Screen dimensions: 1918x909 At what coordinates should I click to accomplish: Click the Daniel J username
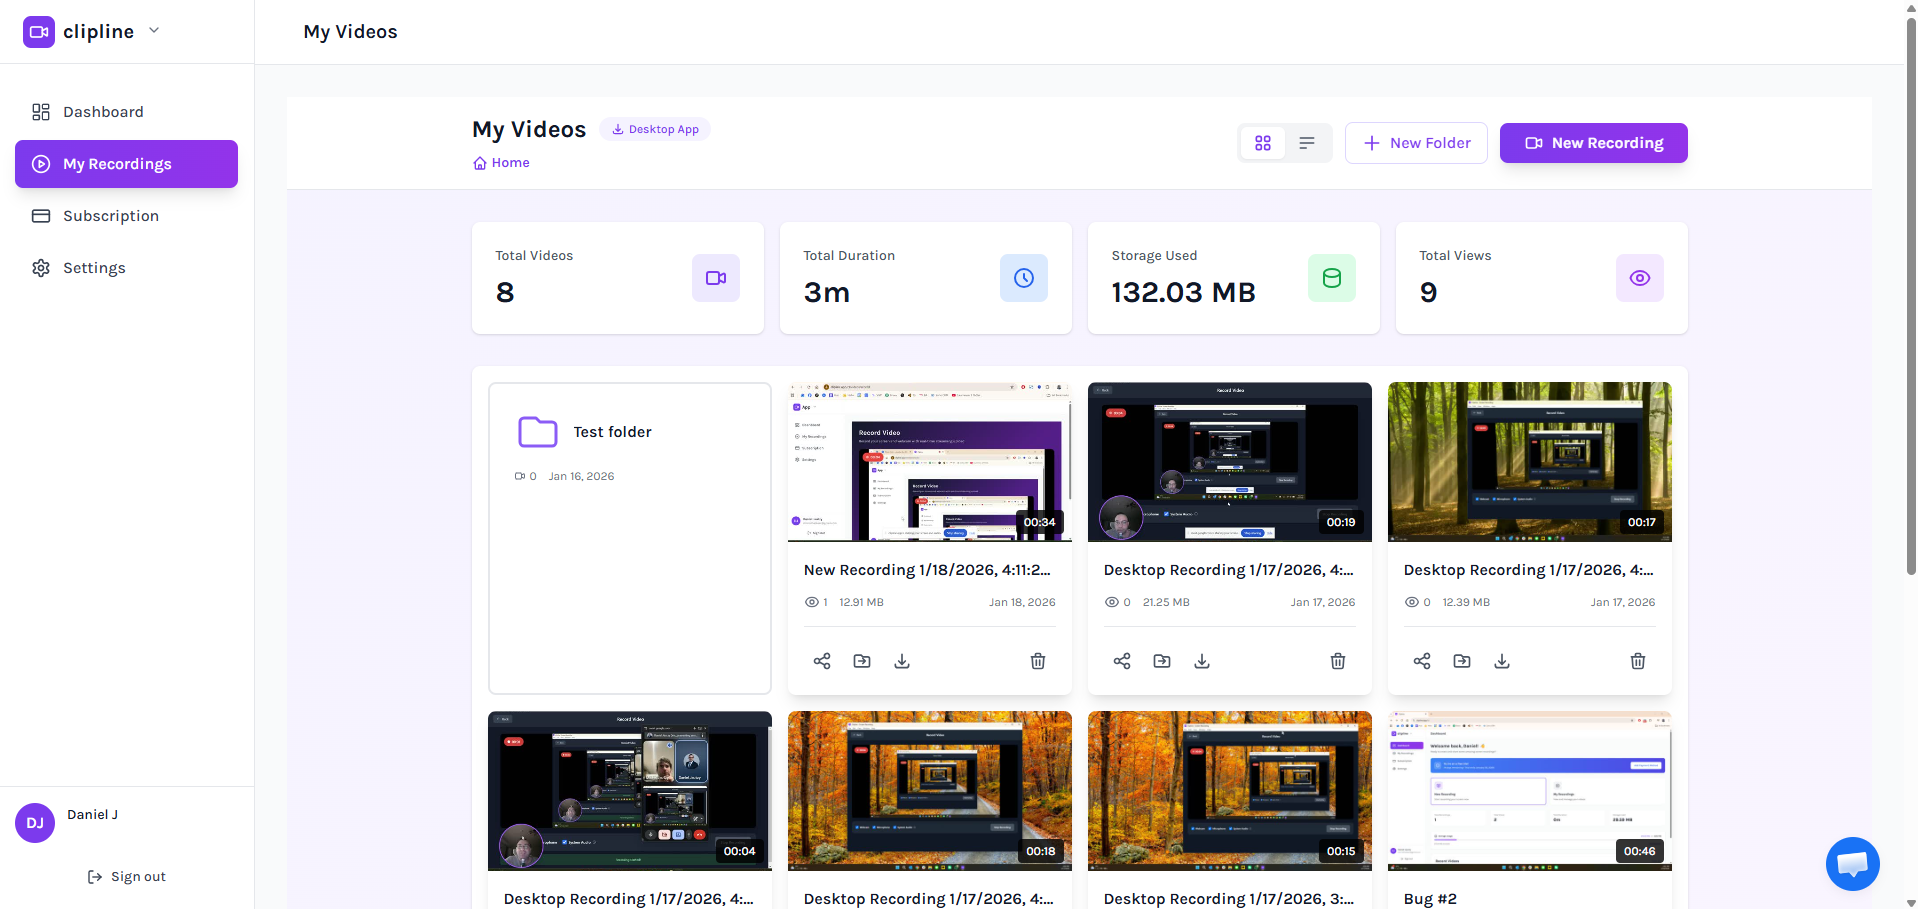(x=93, y=815)
